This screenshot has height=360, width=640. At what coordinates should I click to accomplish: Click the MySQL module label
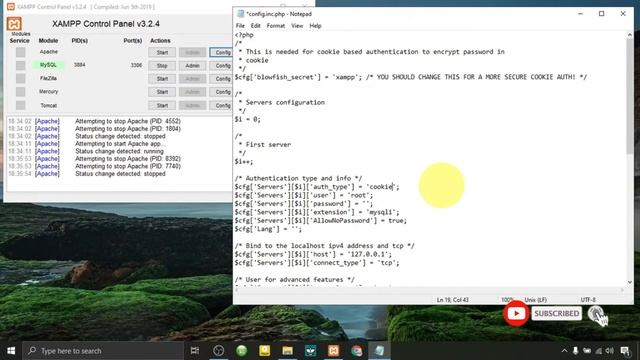coord(48,65)
